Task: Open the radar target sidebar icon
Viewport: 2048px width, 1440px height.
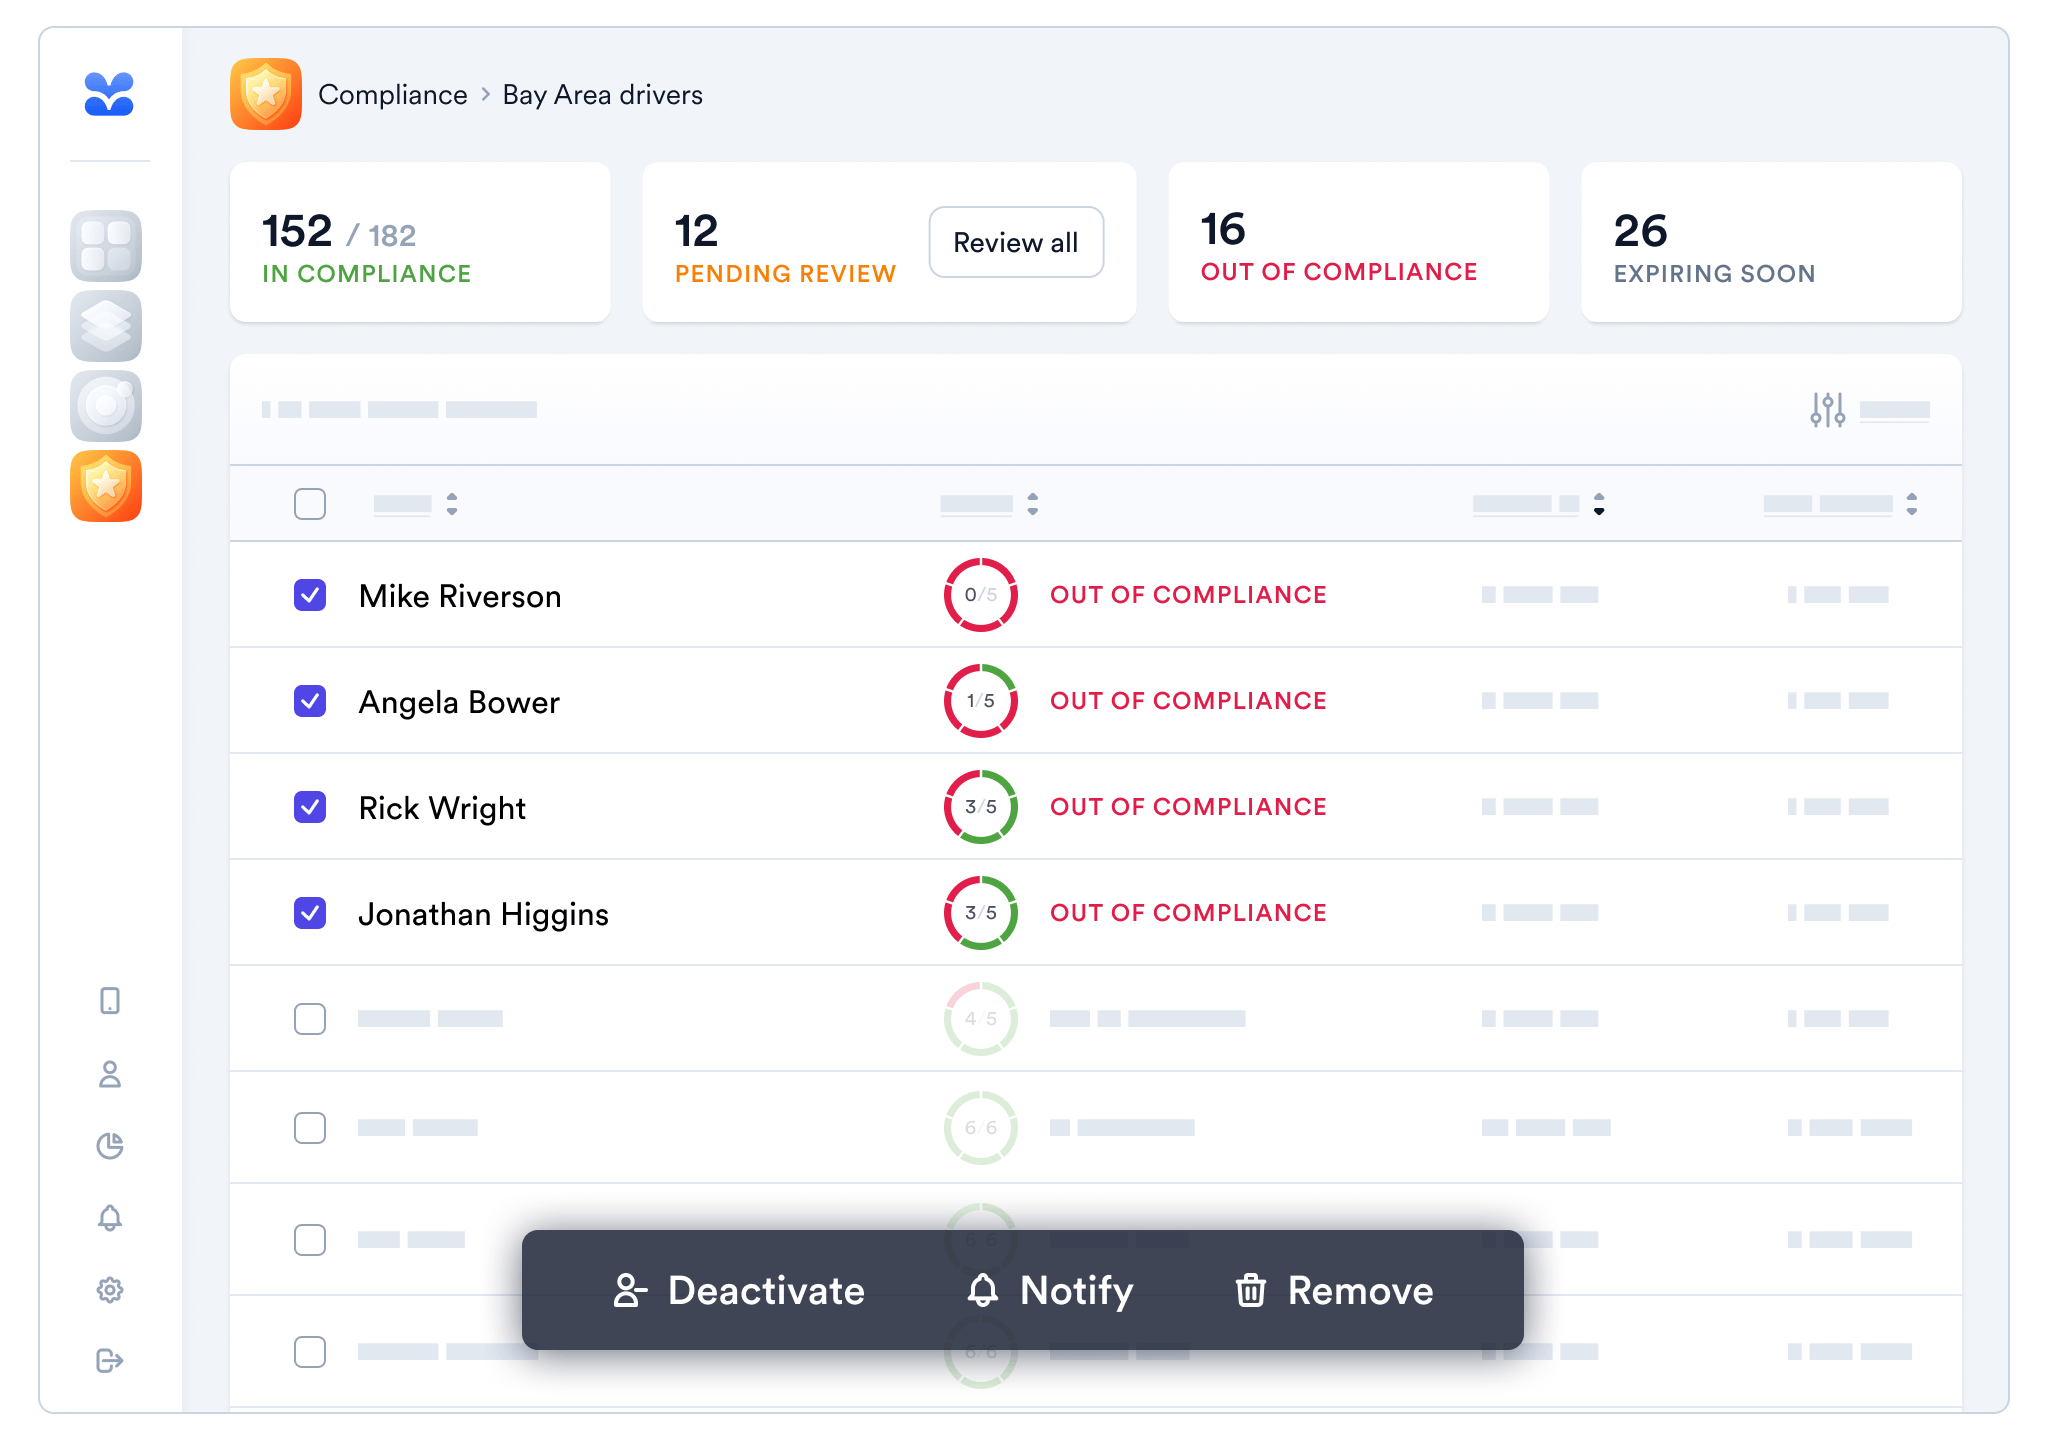Action: pyautogui.click(x=106, y=406)
